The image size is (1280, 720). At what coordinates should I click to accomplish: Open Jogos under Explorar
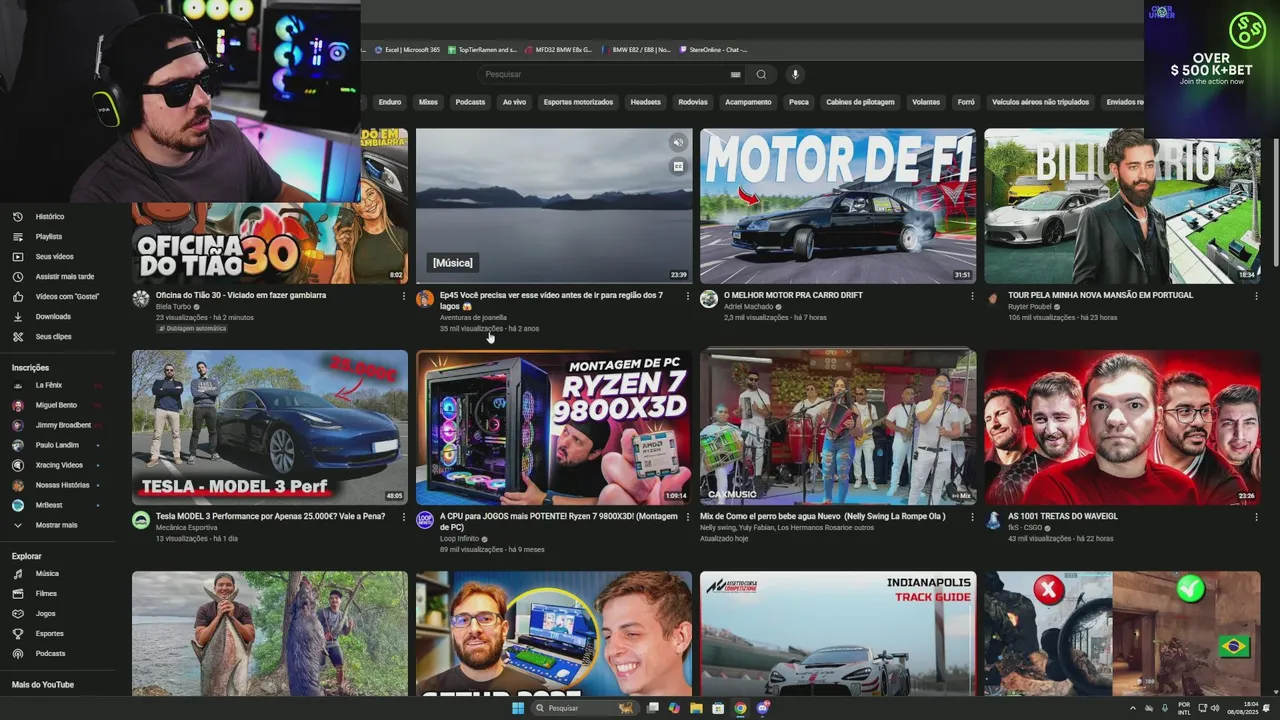(45, 613)
